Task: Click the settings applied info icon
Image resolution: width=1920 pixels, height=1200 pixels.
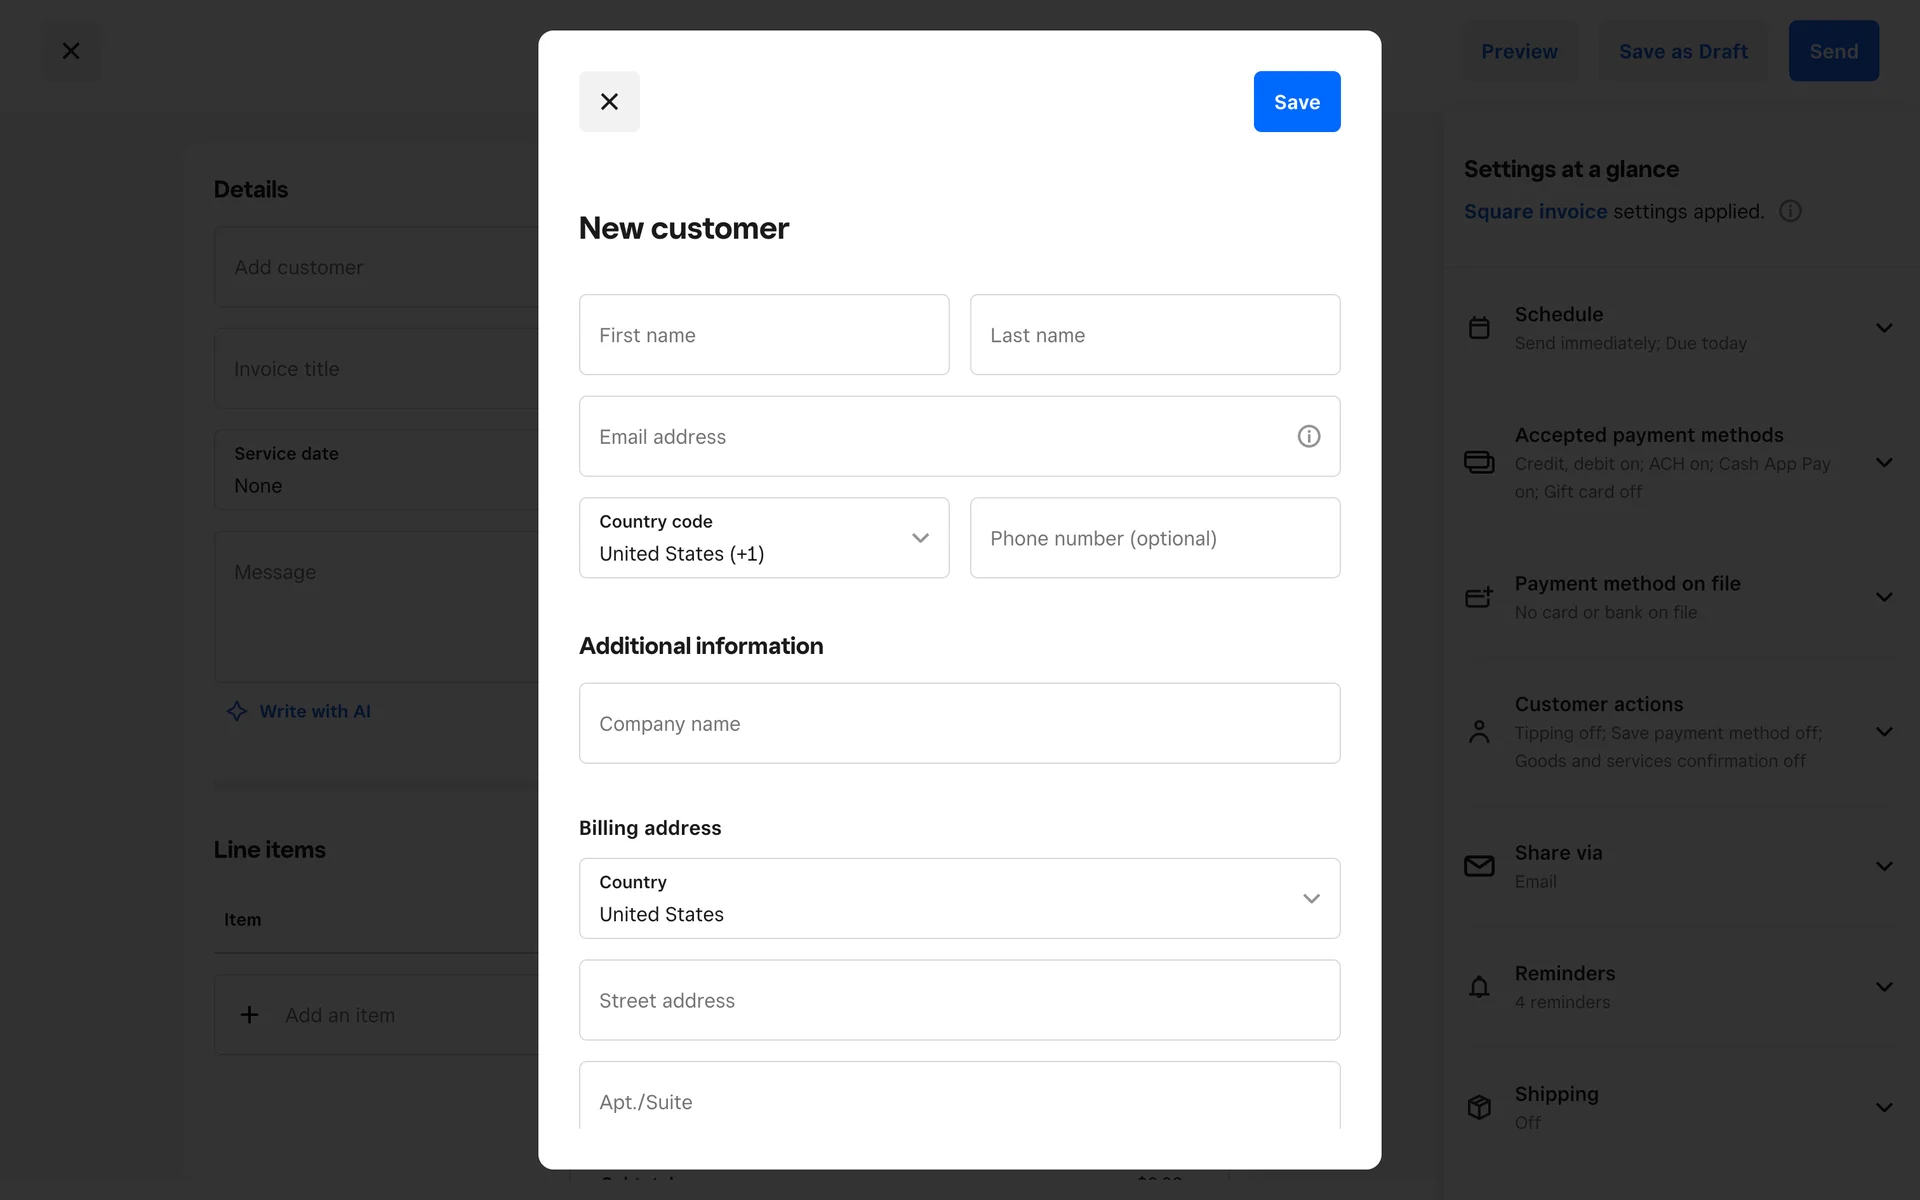Action: click(1790, 211)
